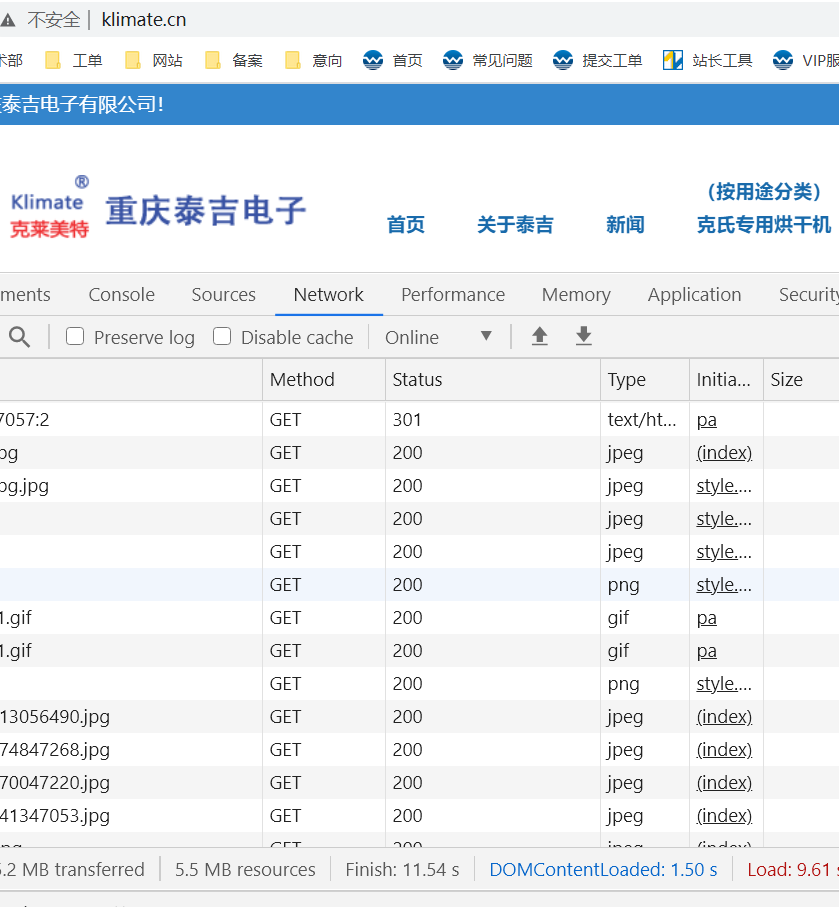Select the request named 41347053.jpg
The width and height of the screenshot is (839, 907).
(x=420, y=816)
